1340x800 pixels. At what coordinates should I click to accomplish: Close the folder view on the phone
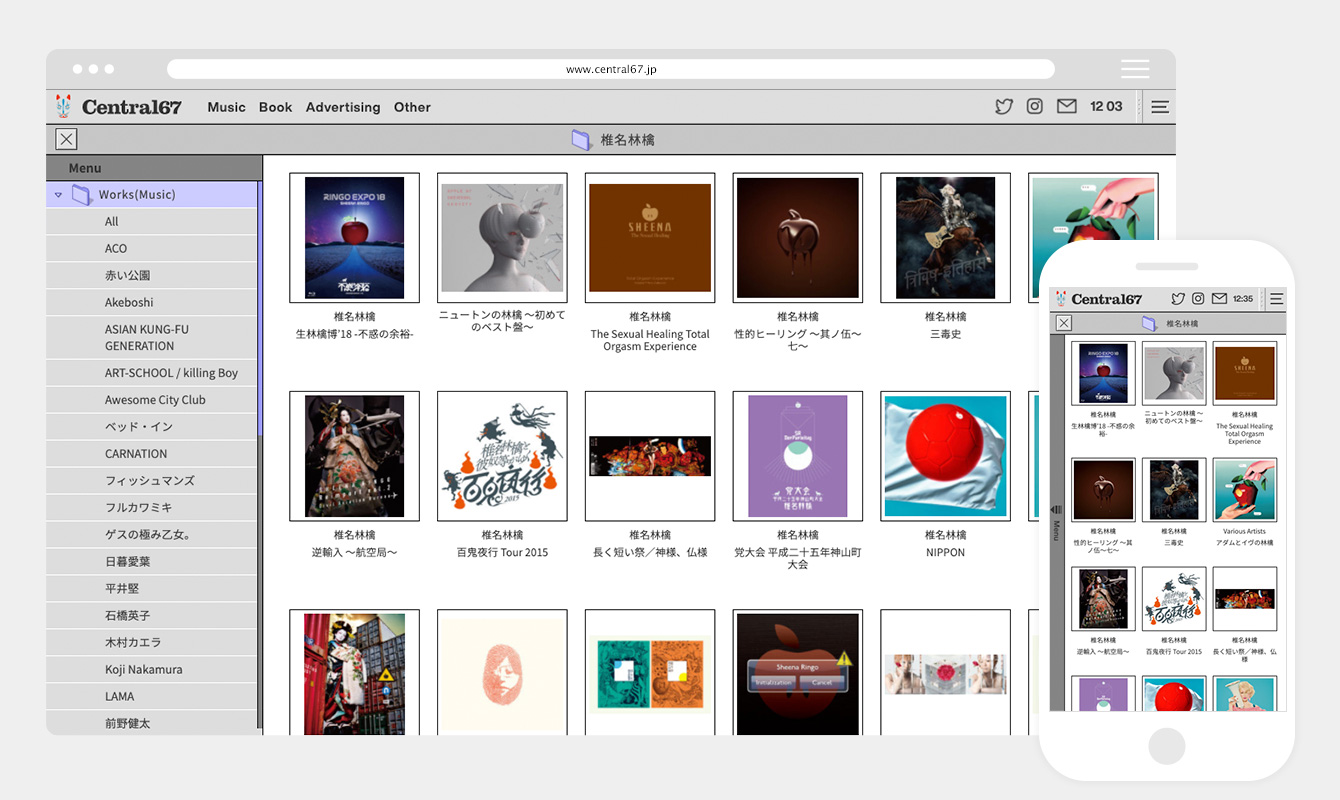[1064, 323]
